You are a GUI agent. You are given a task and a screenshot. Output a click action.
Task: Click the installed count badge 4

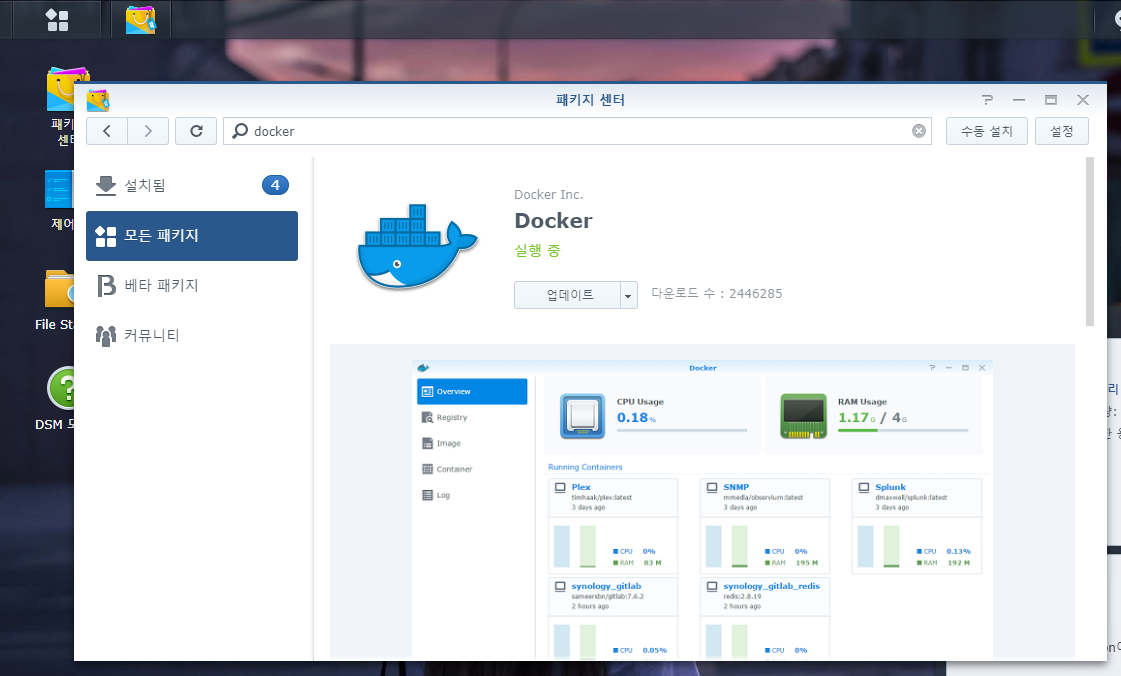pyautogui.click(x=275, y=185)
